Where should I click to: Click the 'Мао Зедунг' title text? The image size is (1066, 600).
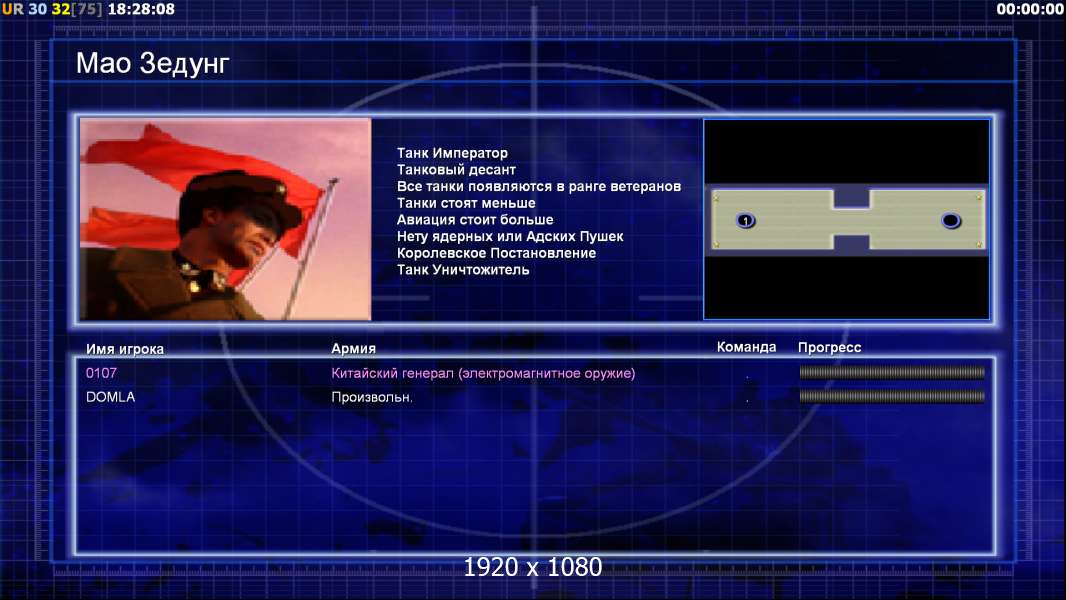point(152,63)
